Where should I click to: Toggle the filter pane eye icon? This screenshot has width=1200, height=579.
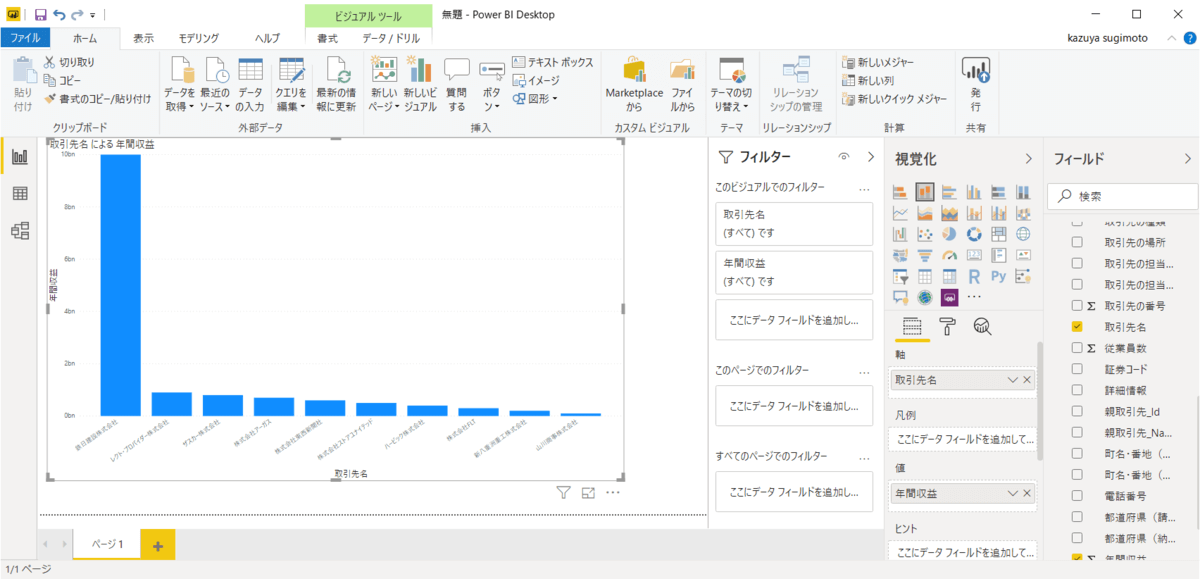tap(844, 157)
